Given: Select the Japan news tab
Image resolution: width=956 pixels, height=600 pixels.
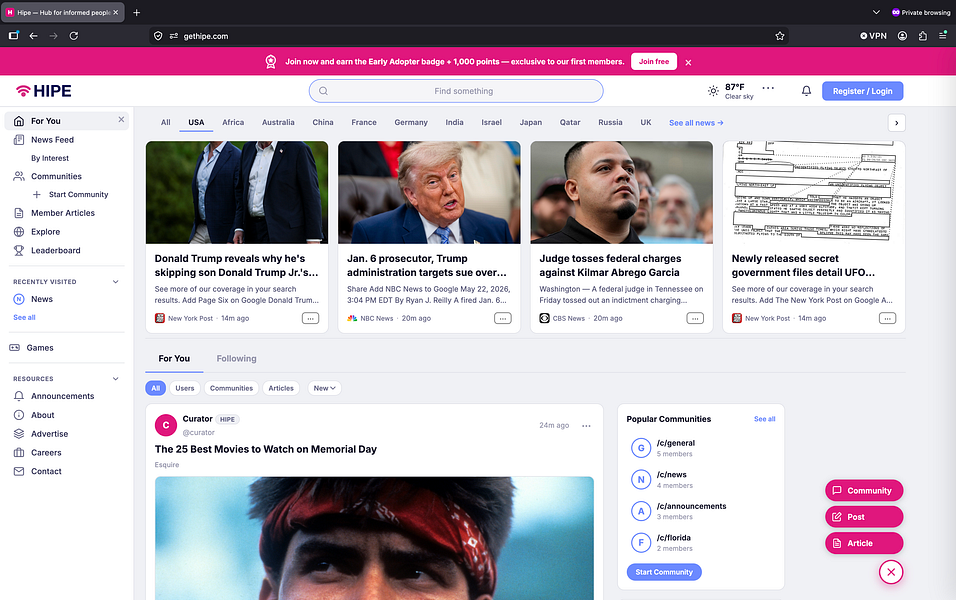Looking at the screenshot, I should [x=530, y=122].
